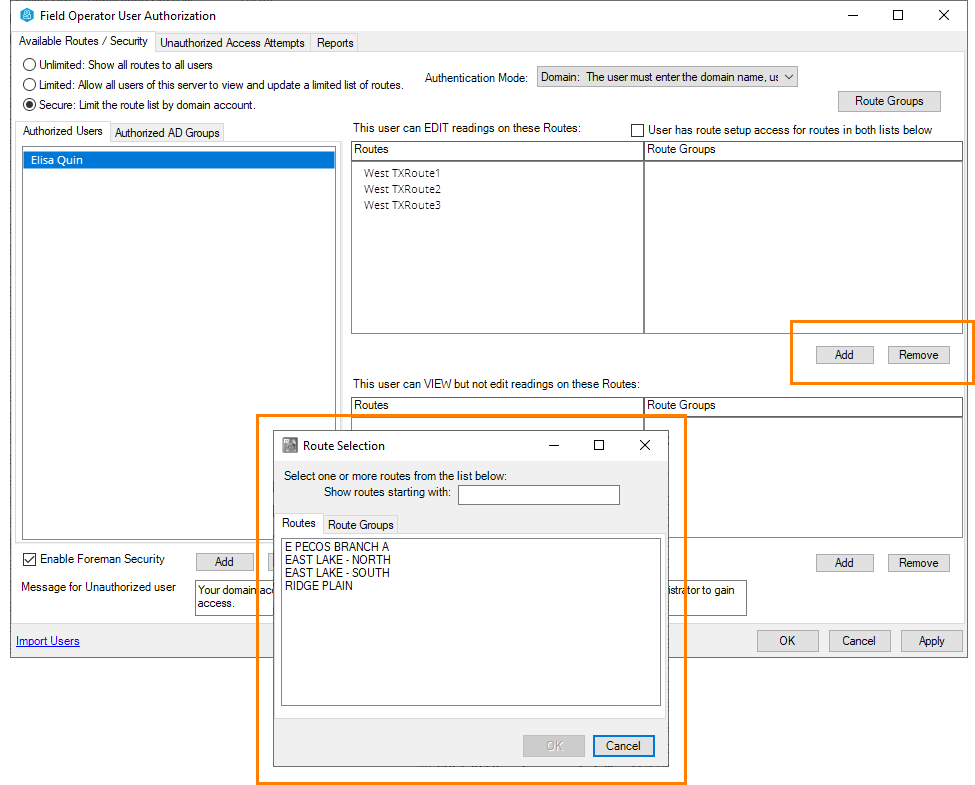Open Unauthorized Access Attempts tab
The image size is (975, 785).
tap(232, 43)
